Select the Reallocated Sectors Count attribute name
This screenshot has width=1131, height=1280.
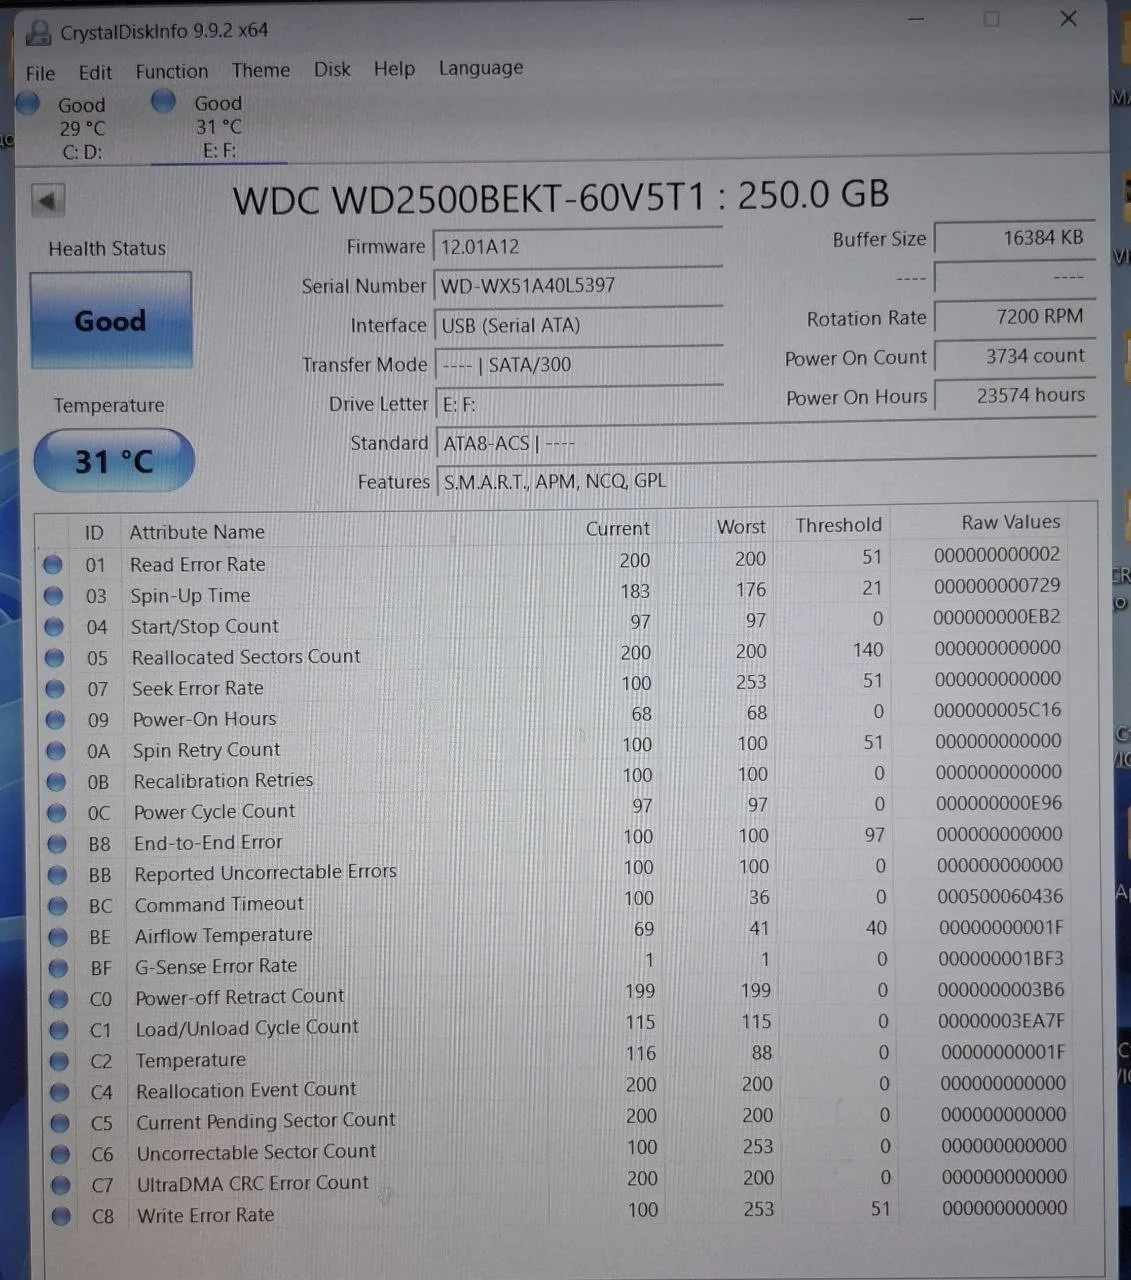tap(246, 657)
